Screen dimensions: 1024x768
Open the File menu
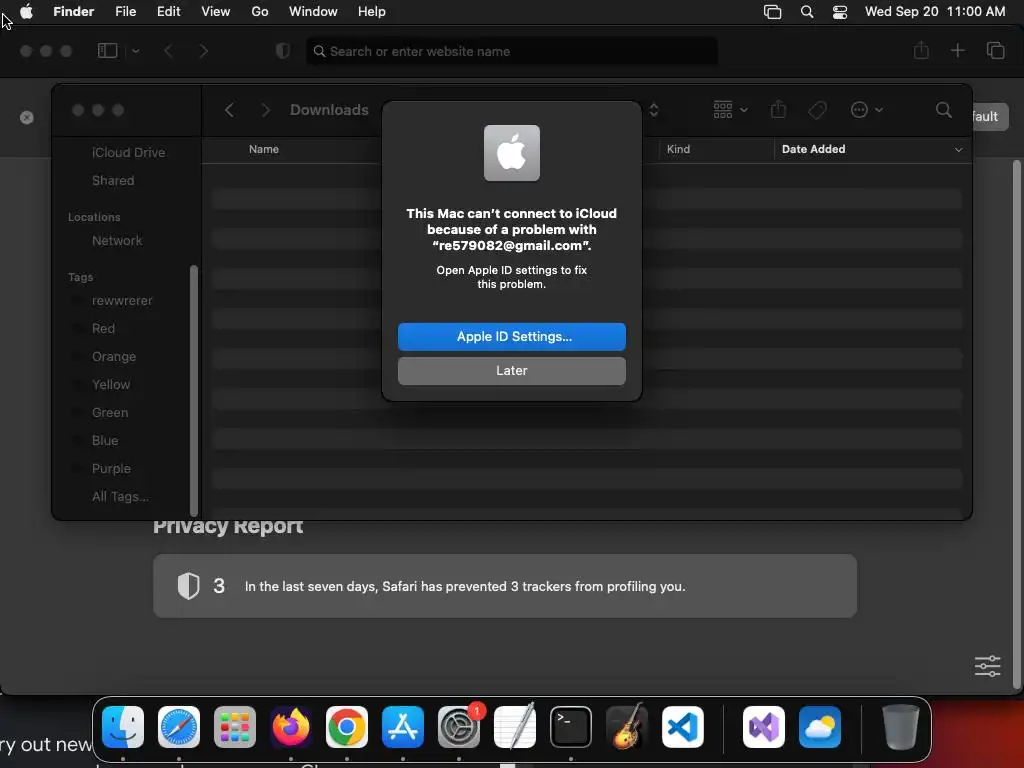pyautogui.click(x=125, y=11)
